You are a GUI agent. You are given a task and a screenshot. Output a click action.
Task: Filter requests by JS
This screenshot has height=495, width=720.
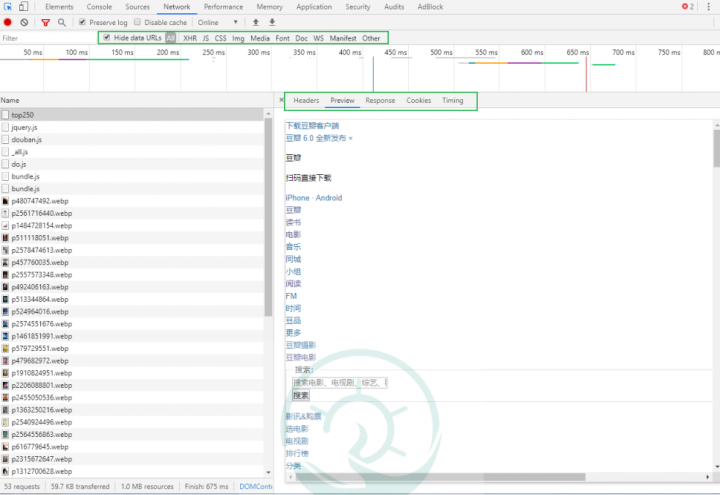pyautogui.click(x=206, y=38)
